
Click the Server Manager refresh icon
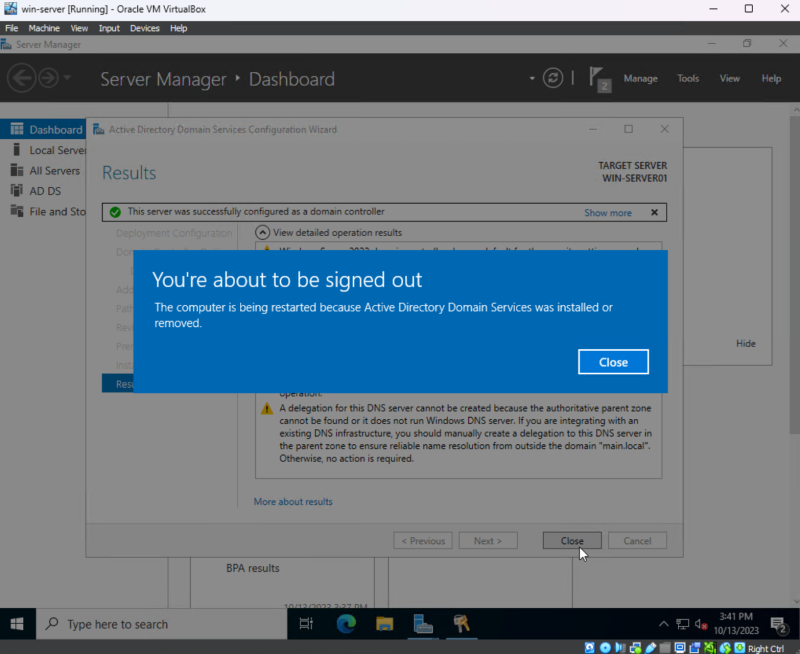(x=552, y=78)
